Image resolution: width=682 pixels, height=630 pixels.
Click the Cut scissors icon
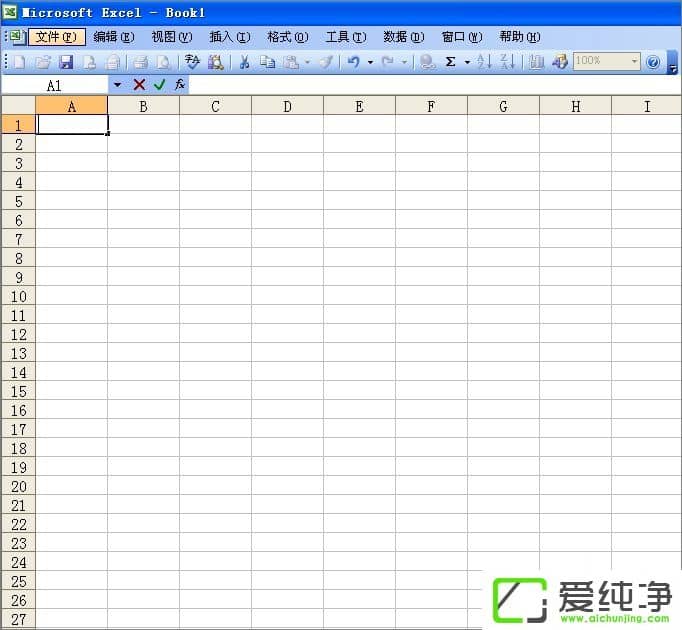(244, 62)
